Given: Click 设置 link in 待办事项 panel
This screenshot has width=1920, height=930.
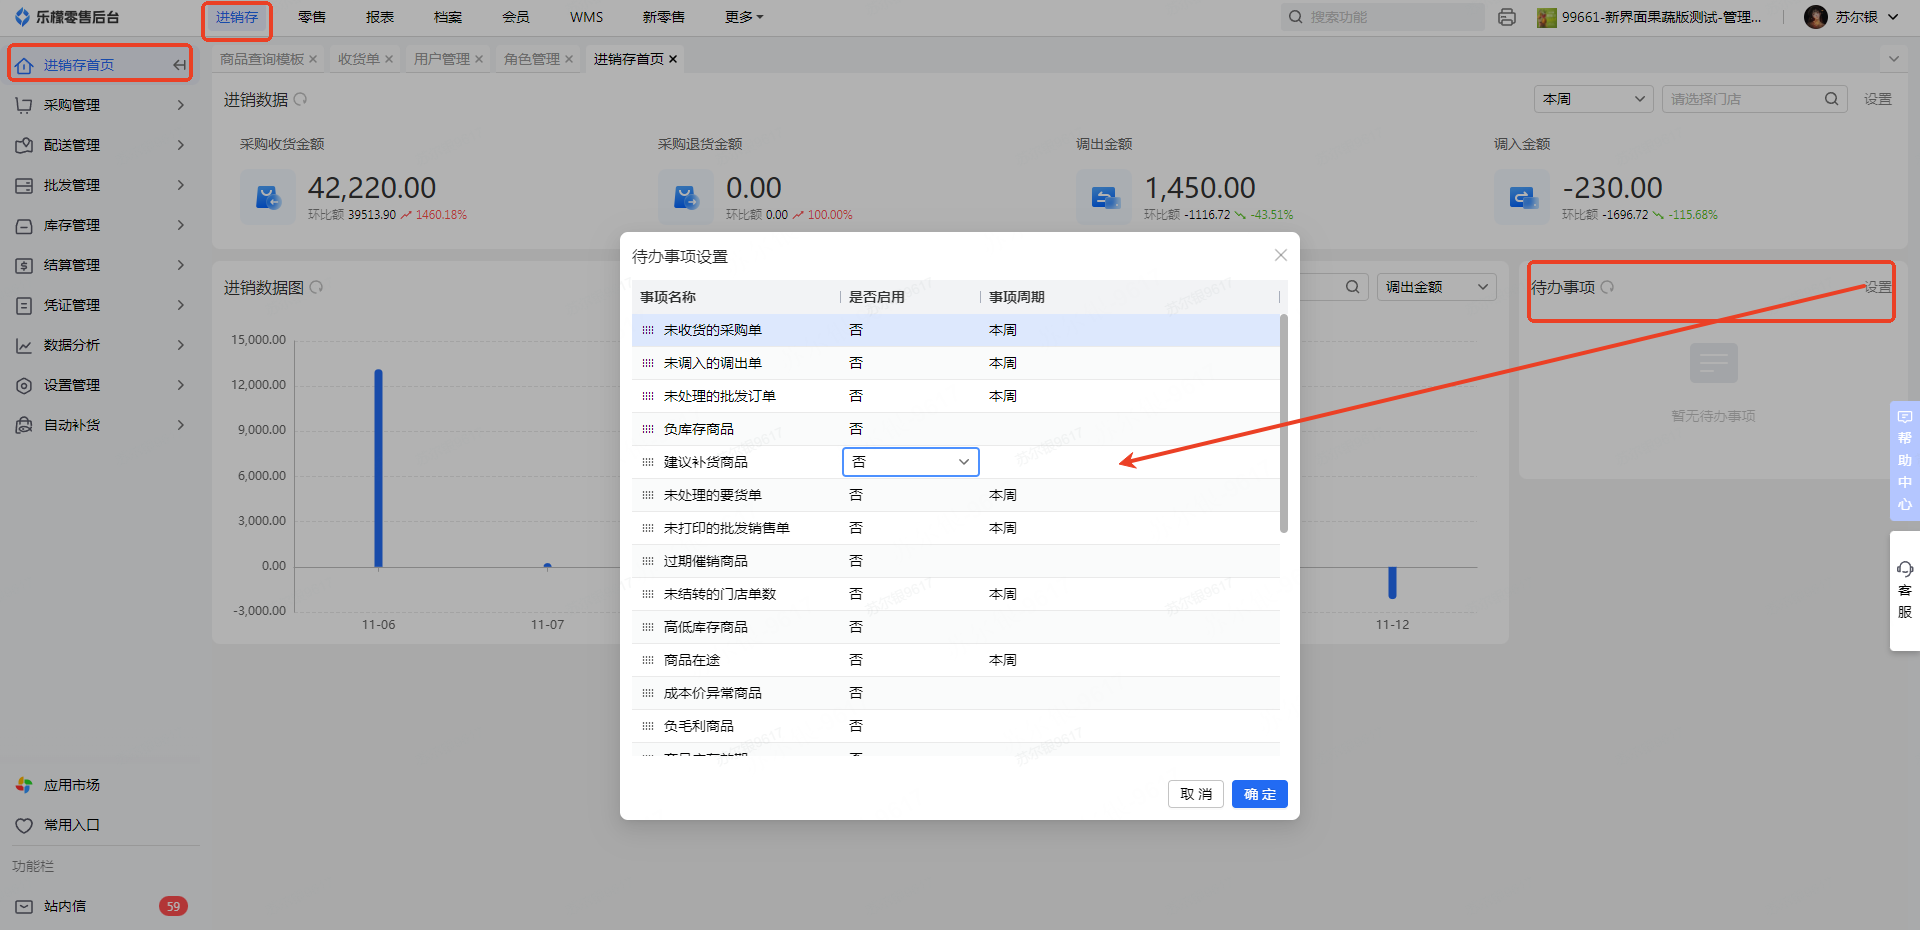Looking at the screenshot, I should click(1878, 287).
